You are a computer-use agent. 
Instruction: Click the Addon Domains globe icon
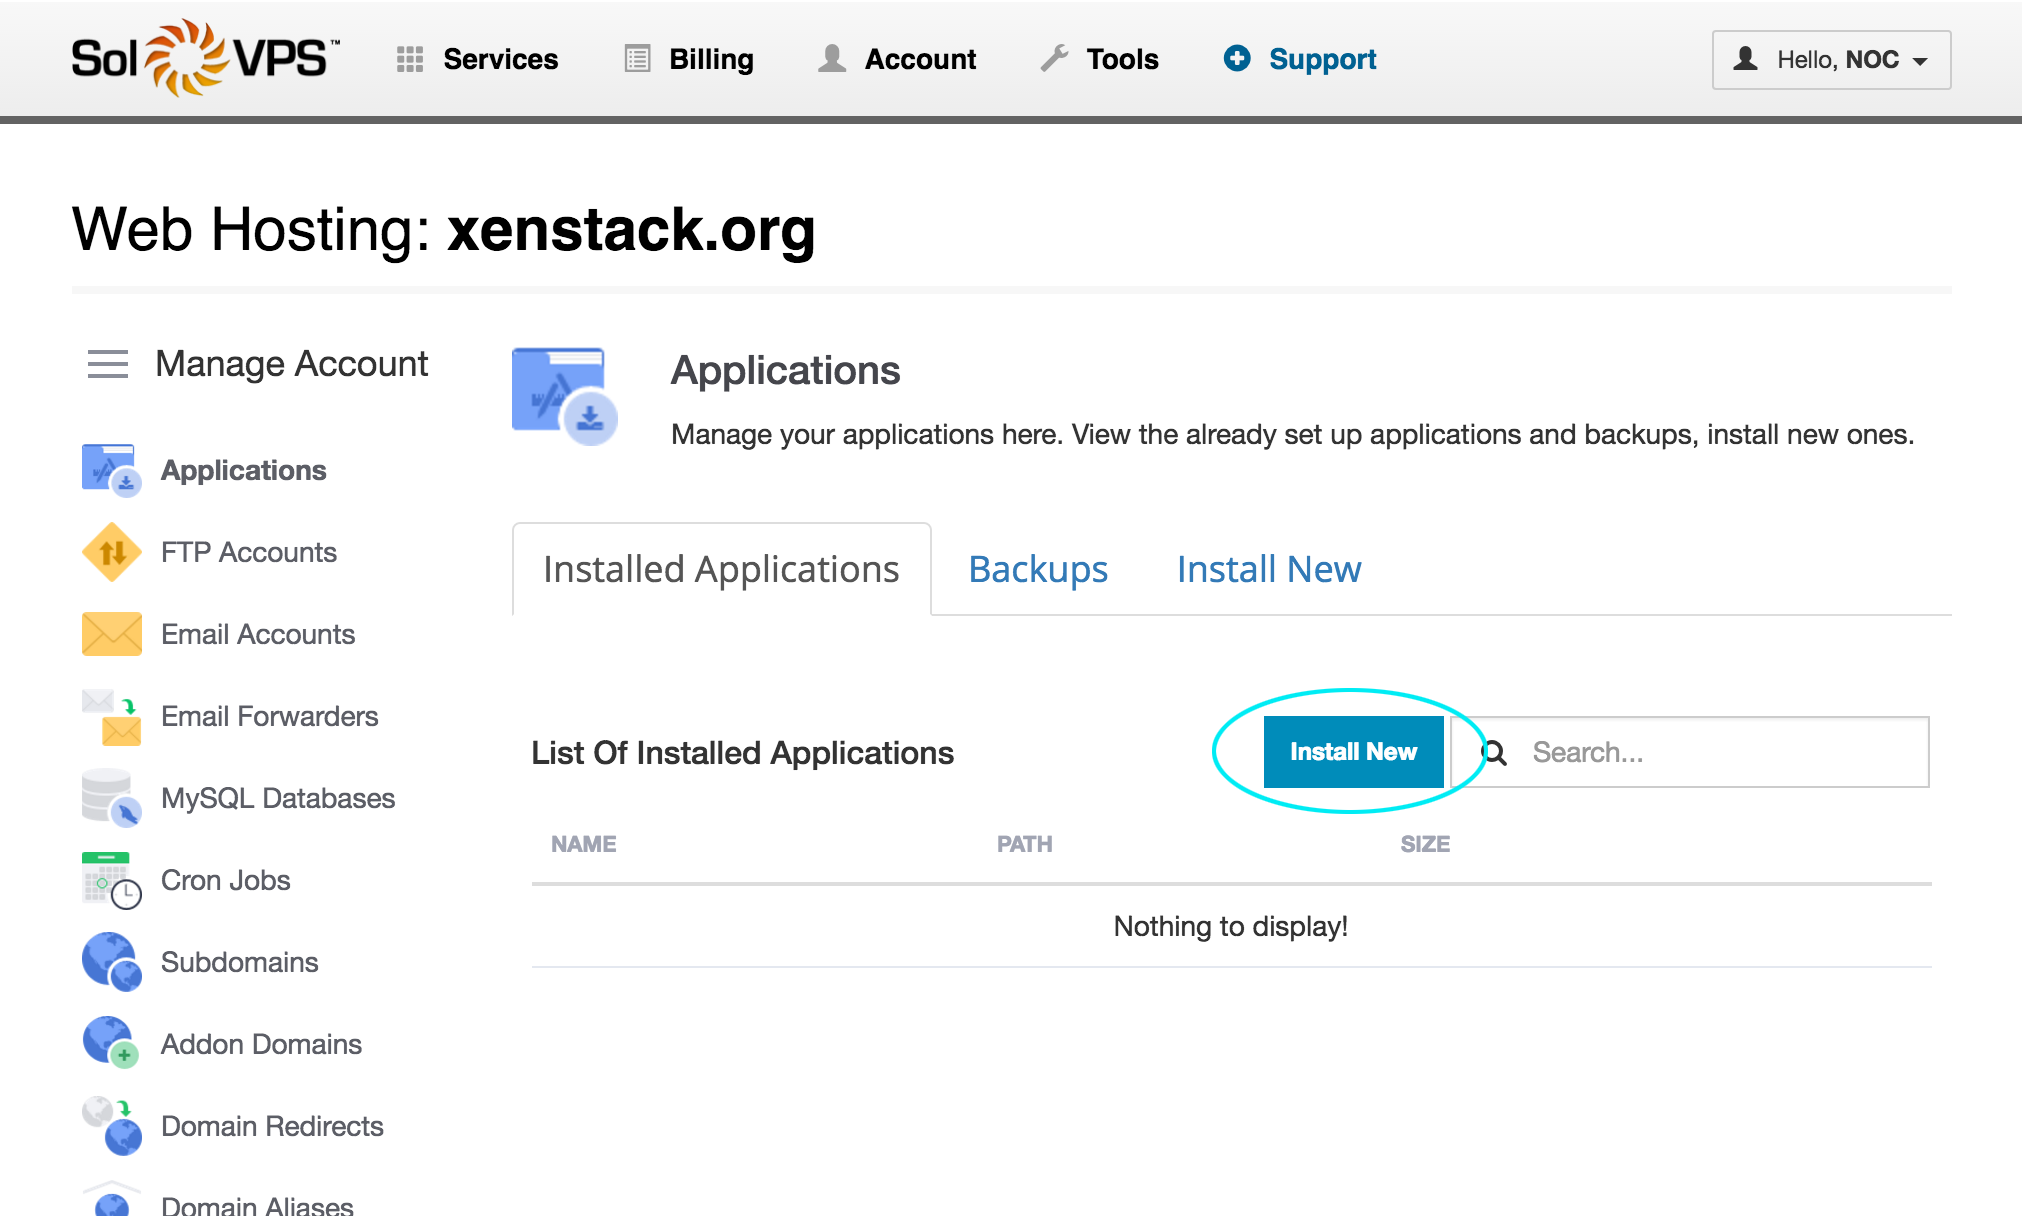(x=111, y=1043)
